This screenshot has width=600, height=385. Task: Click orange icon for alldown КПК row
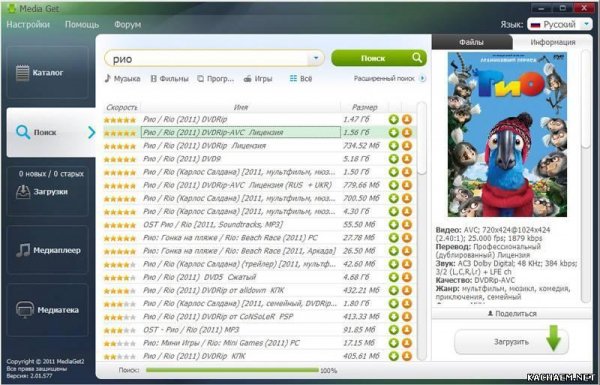[x=407, y=290]
